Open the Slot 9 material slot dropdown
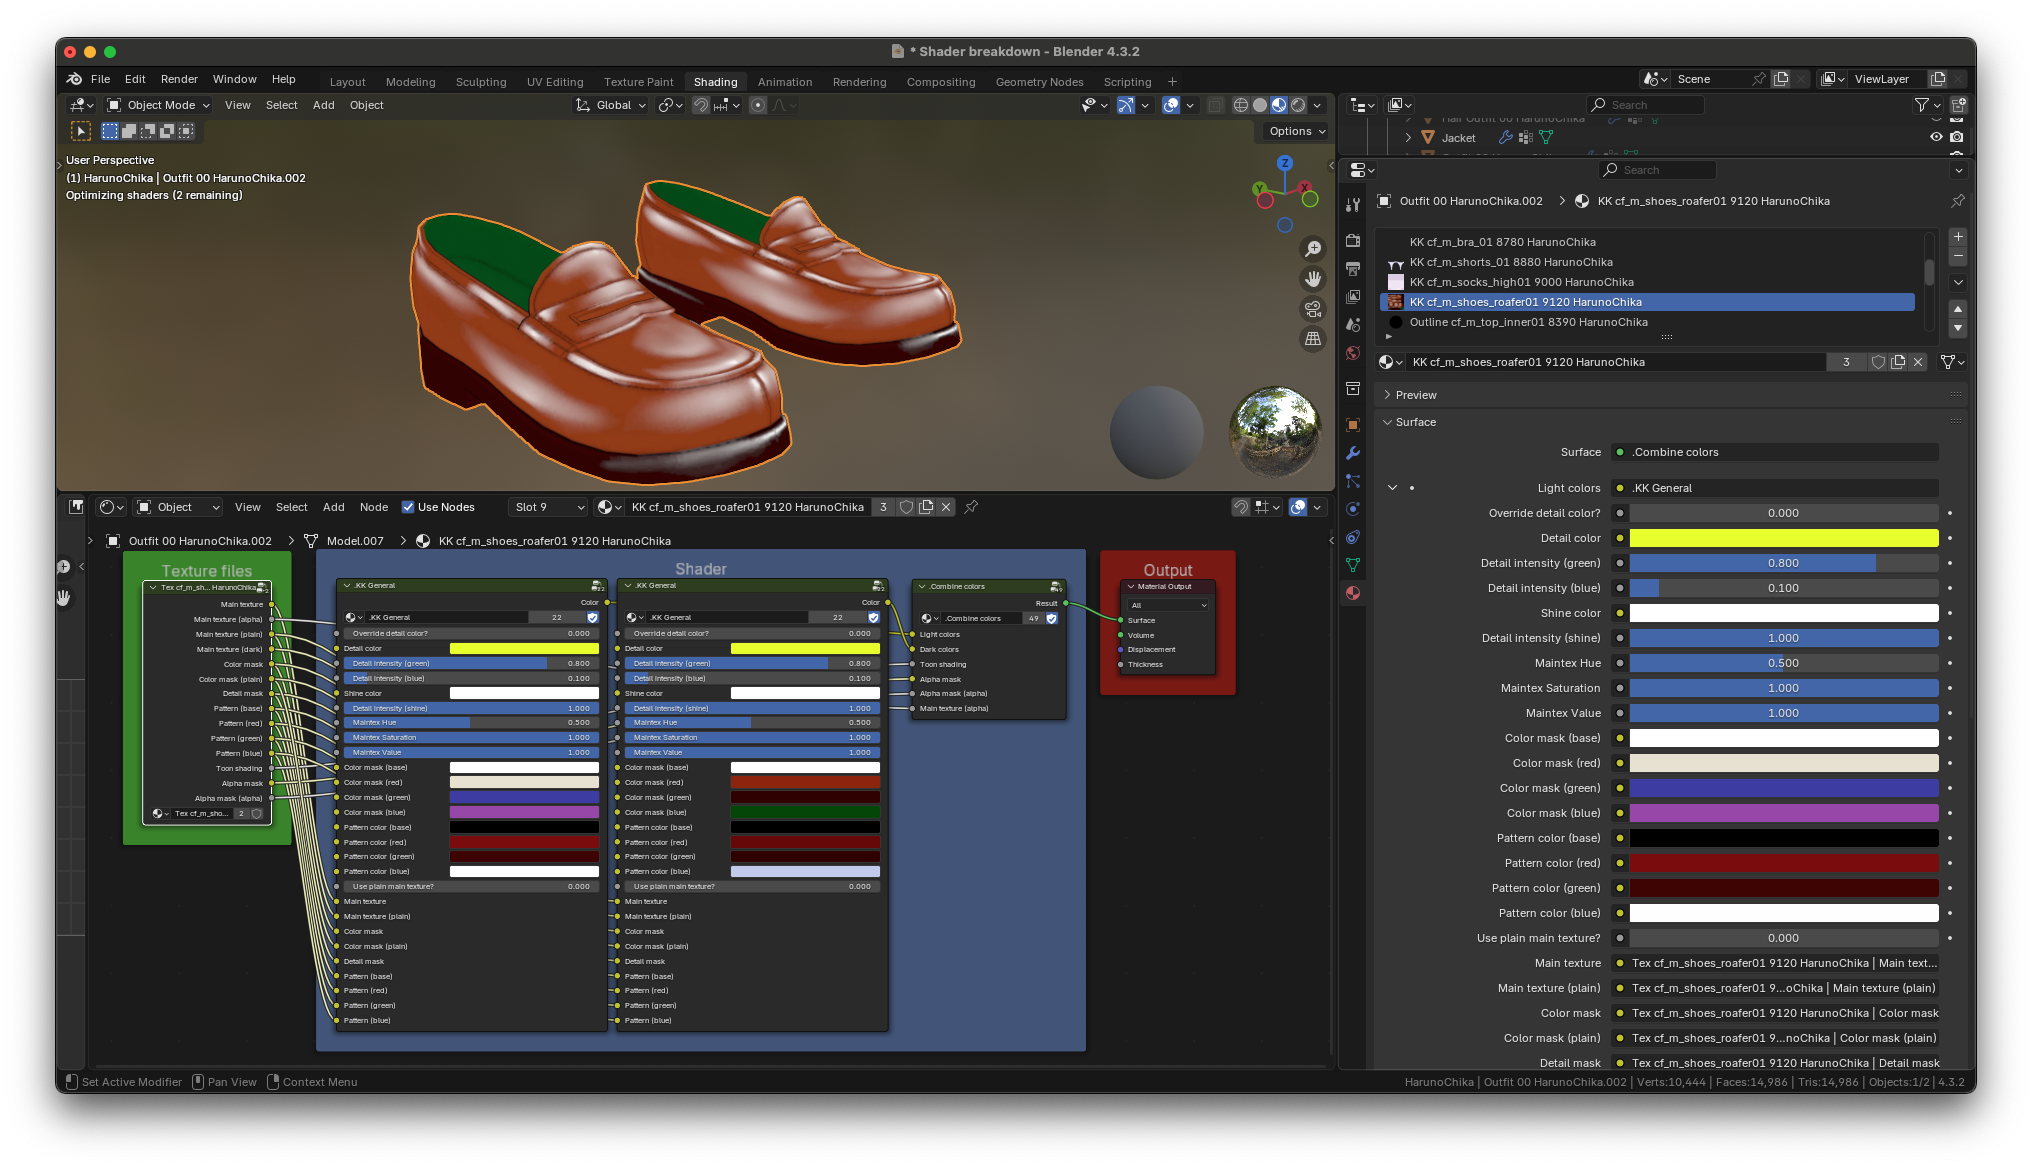The width and height of the screenshot is (2032, 1167). [x=549, y=507]
